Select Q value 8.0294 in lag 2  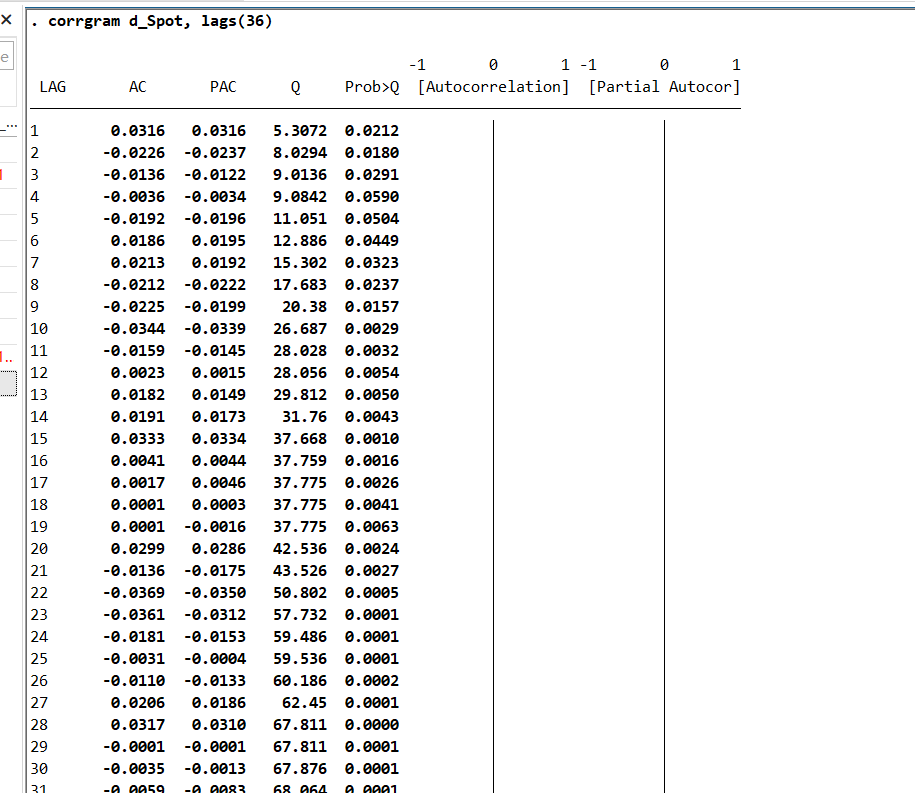pyautogui.click(x=300, y=153)
